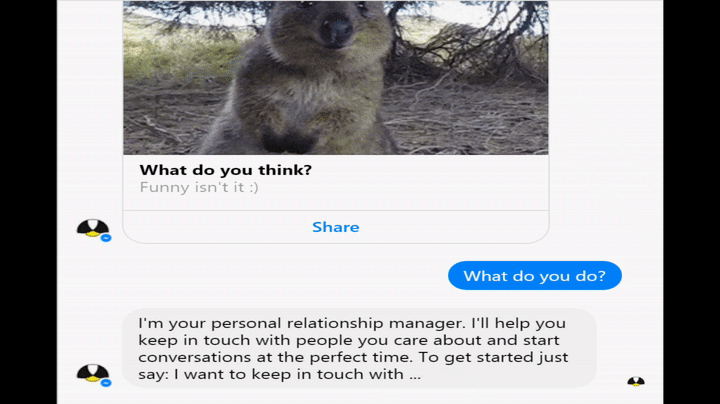Click the Messenger badge on the upper bot avatar

106,238
